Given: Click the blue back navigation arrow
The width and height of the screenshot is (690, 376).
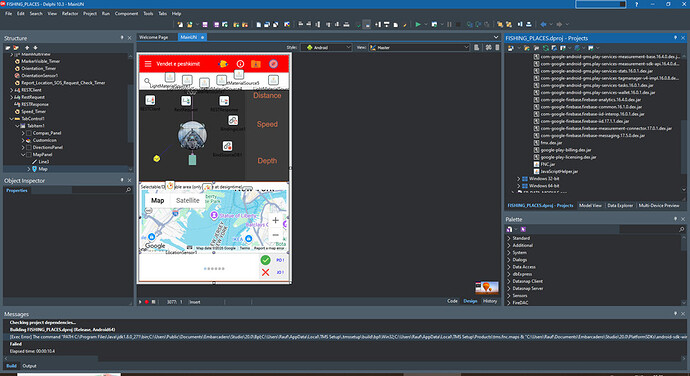Looking at the screenshot, I should pyautogui.click(x=543, y=25).
